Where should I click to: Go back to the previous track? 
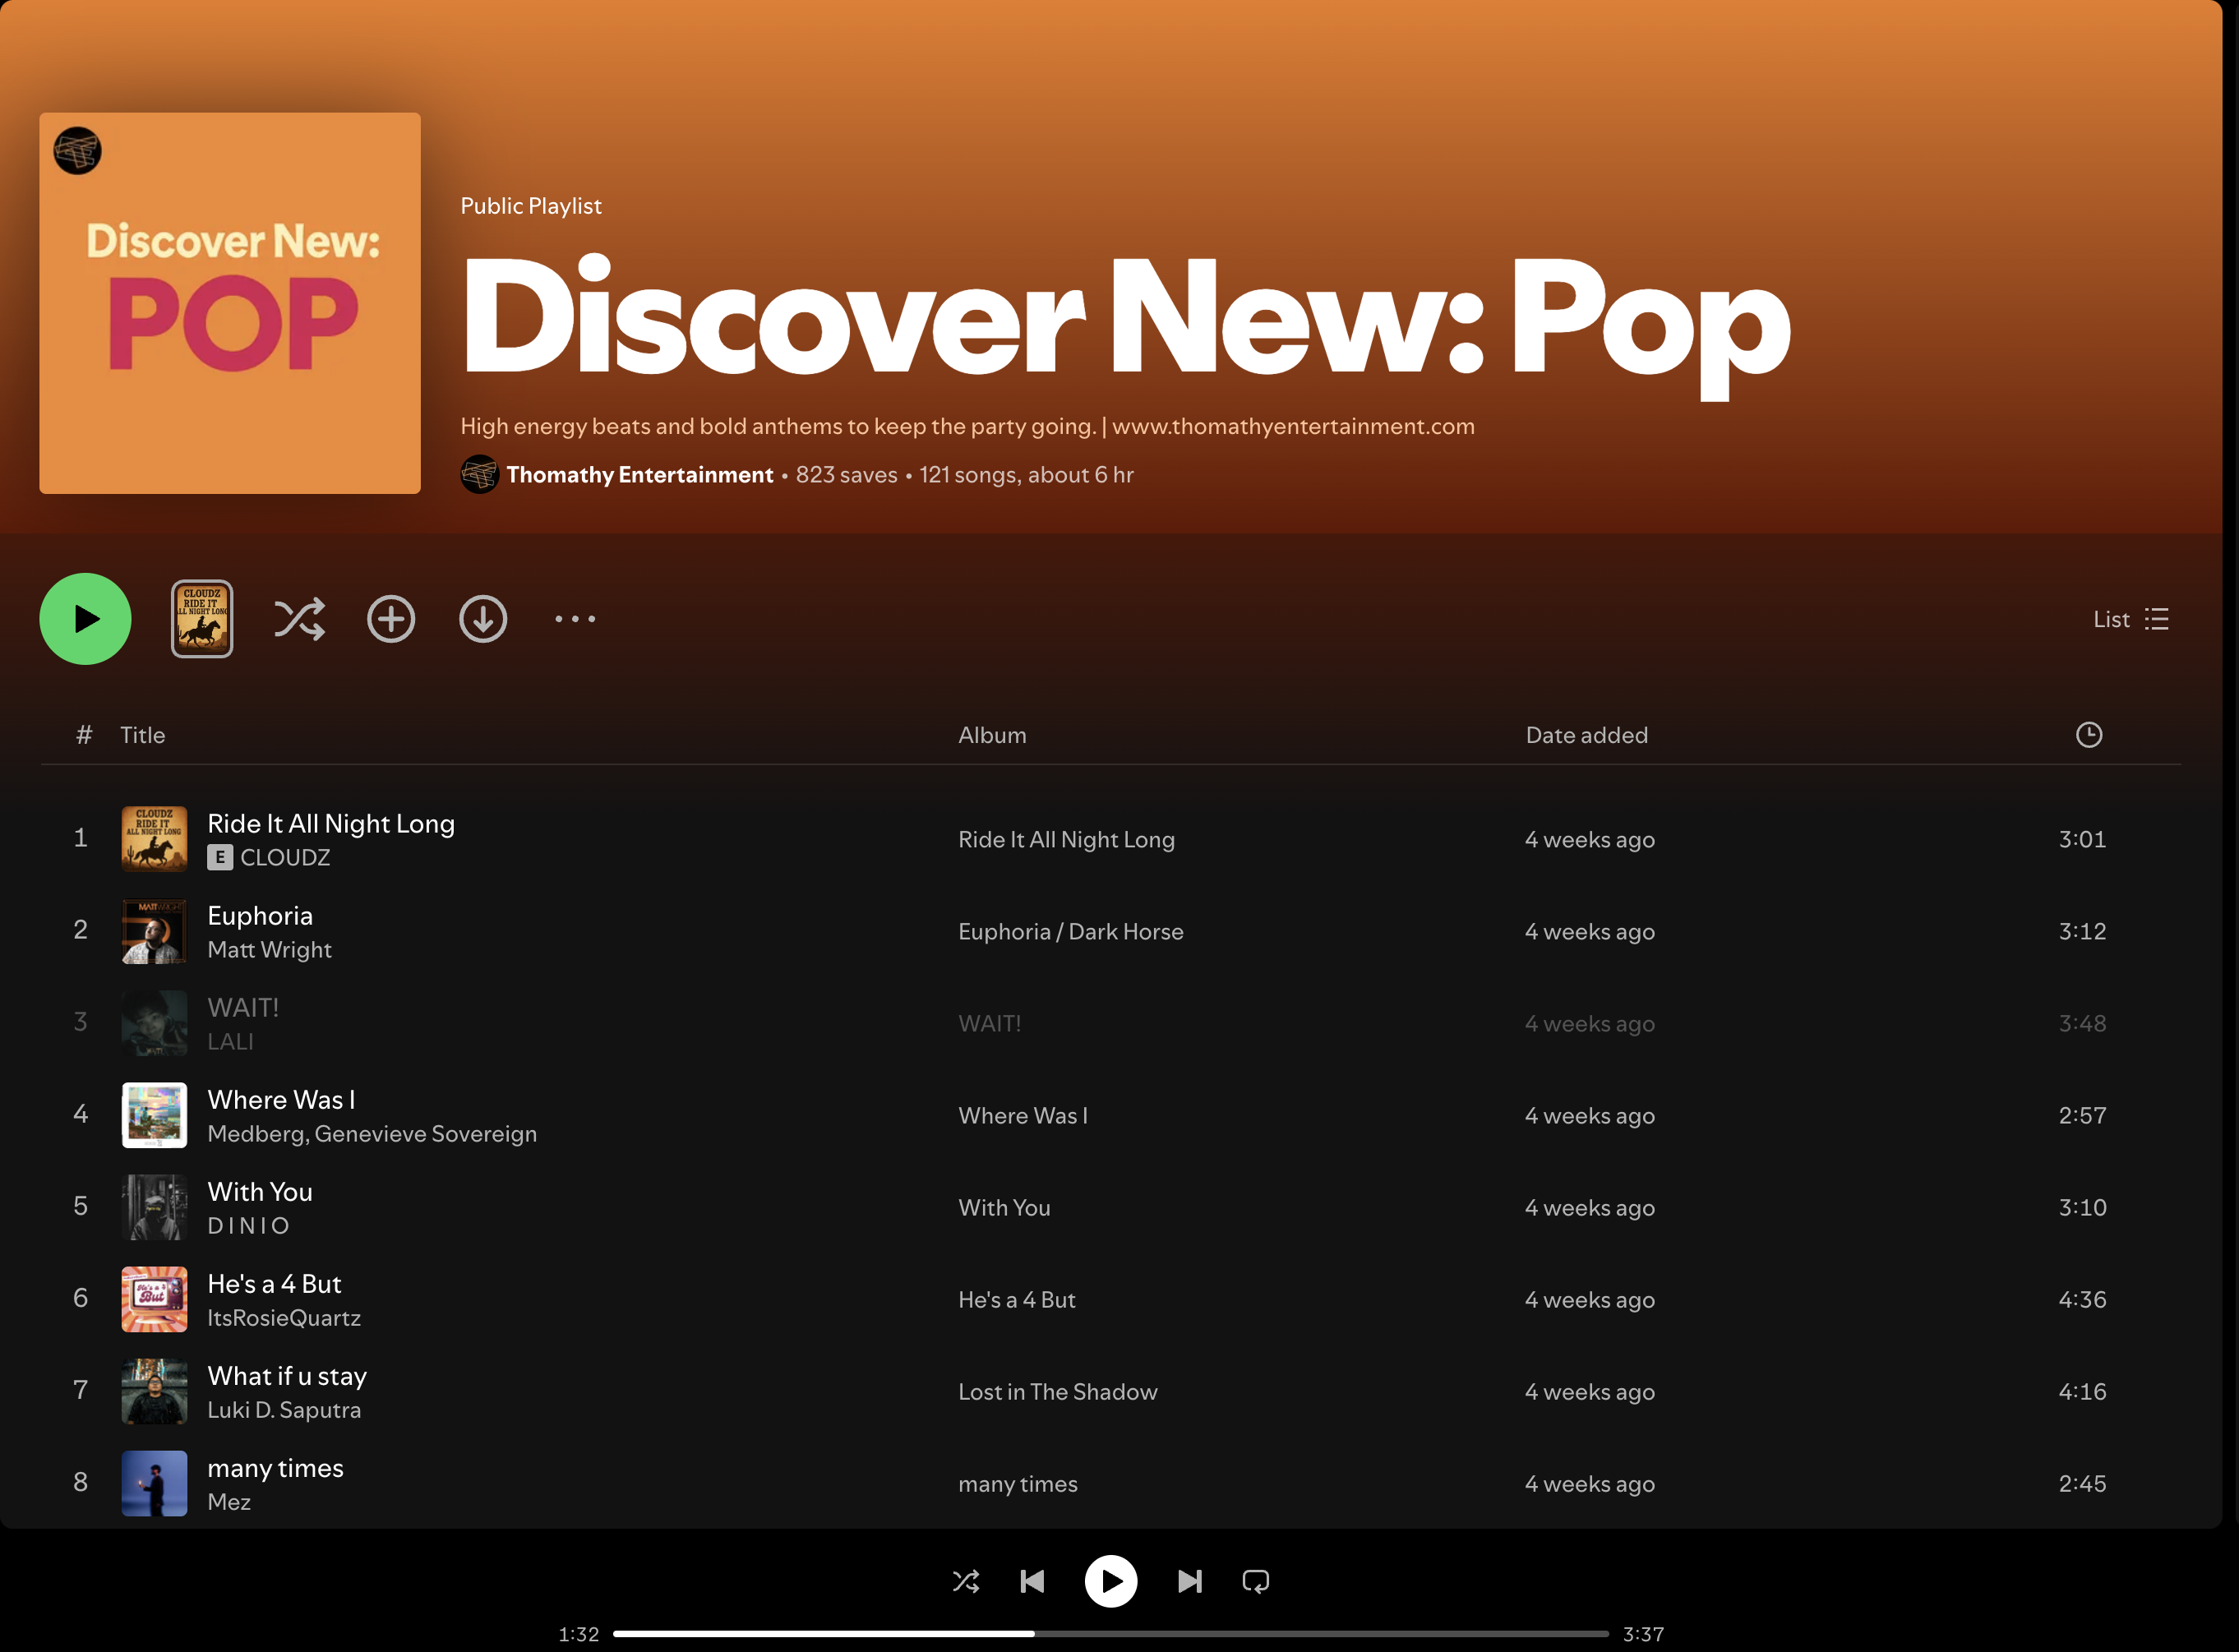pyautogui.click(x=1032, y=1581)
